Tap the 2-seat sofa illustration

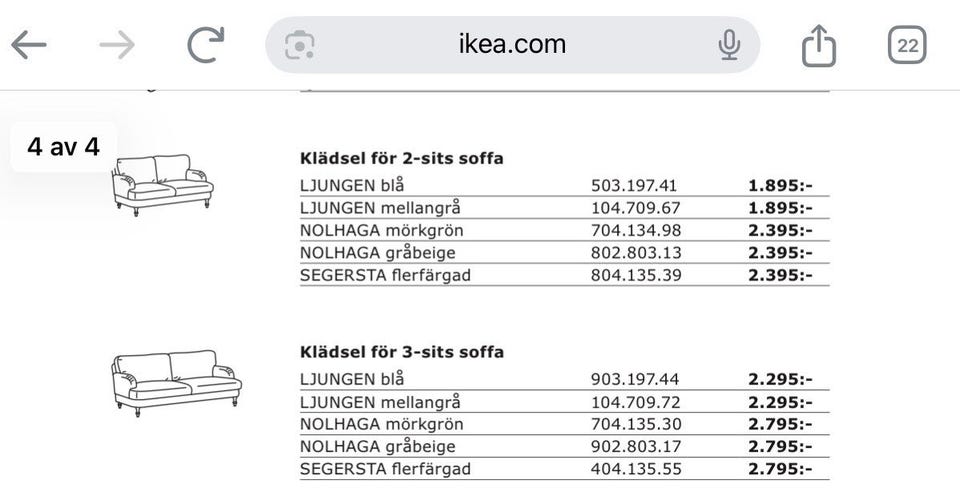[x=163, y=182]
